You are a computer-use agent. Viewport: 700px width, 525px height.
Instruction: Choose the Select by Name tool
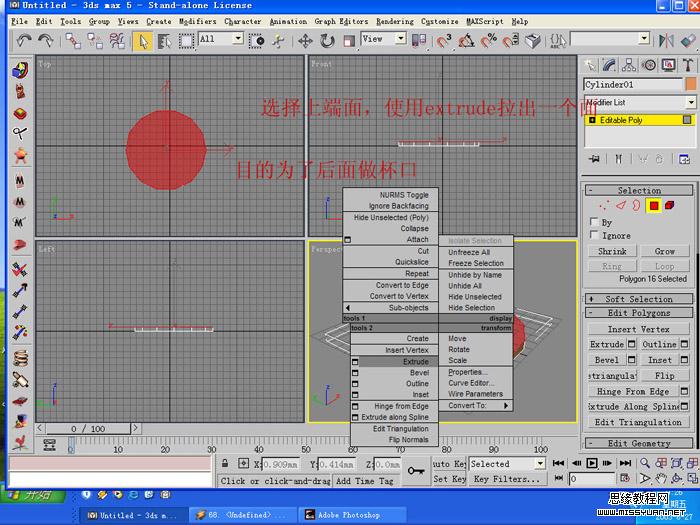(164, 41)
